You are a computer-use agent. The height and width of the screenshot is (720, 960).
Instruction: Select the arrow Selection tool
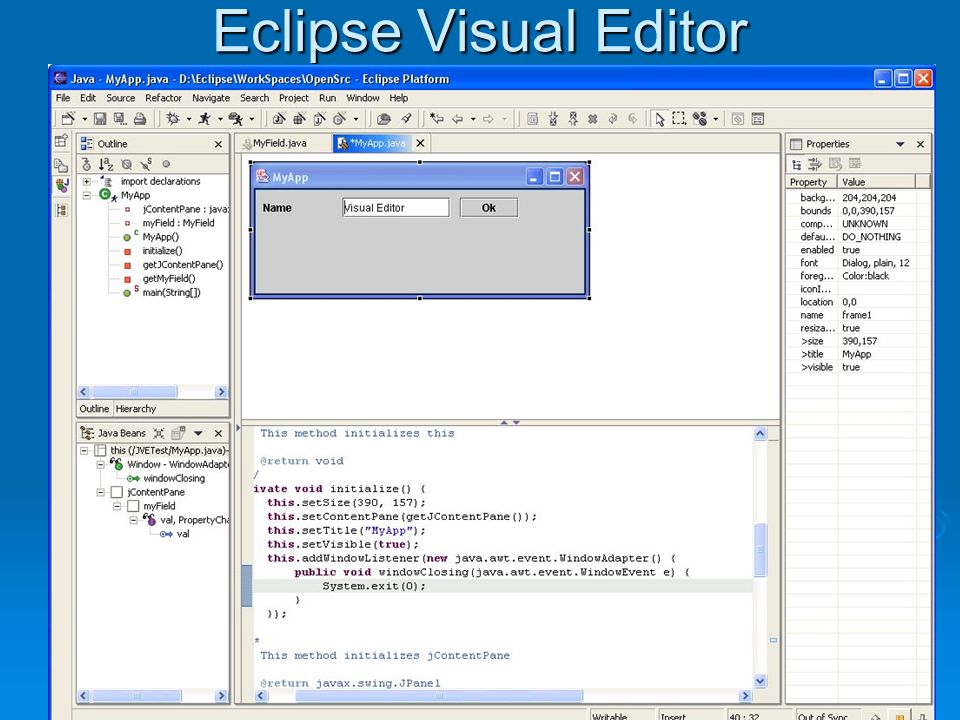[x=659, y=119]
